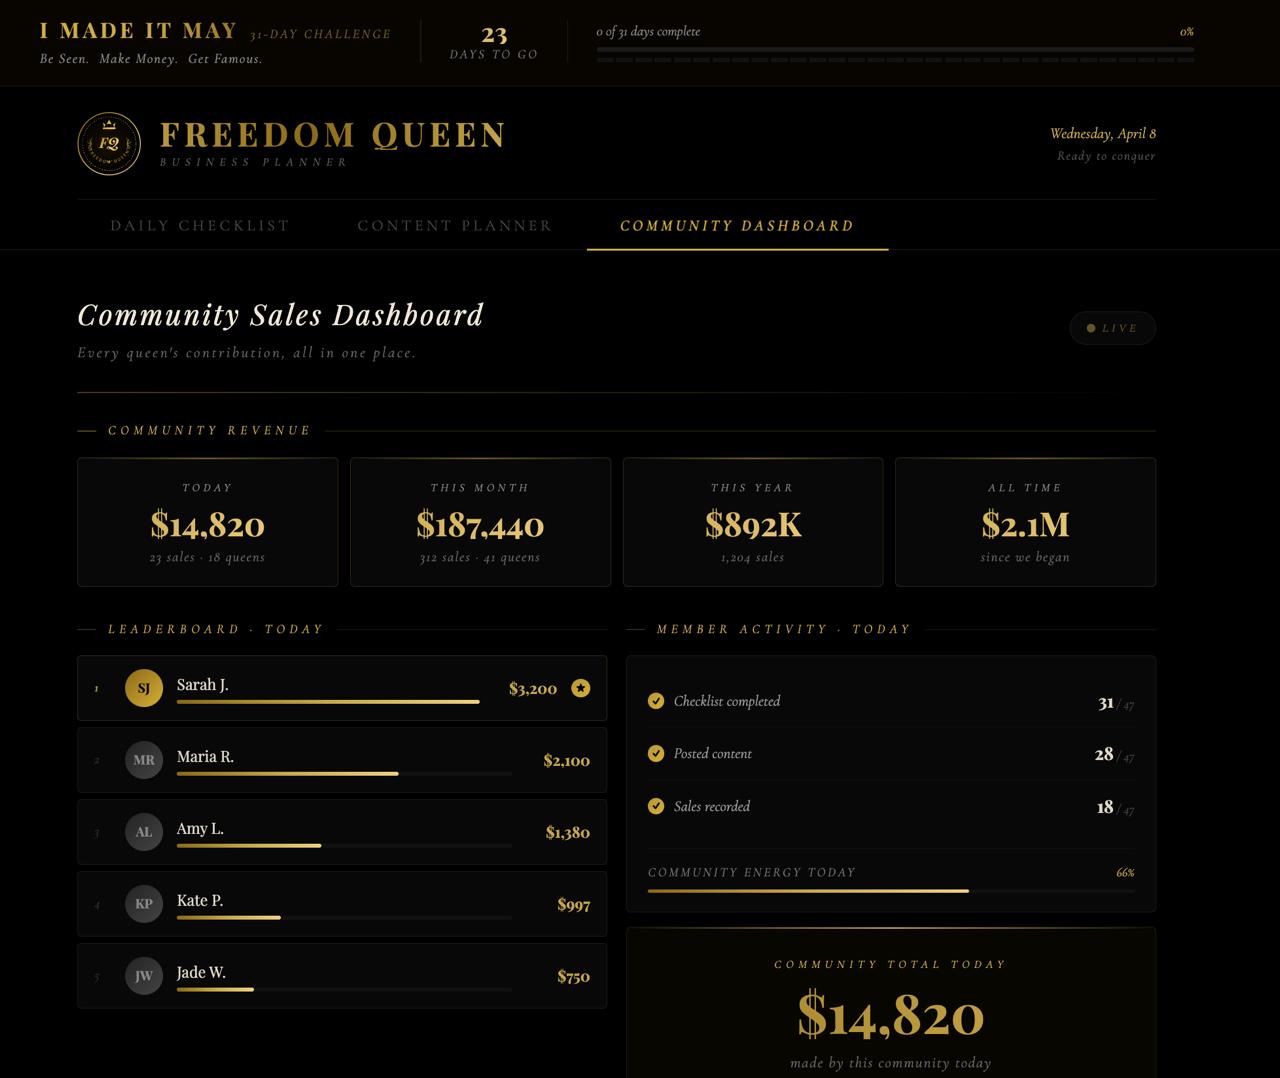The image size is (1280, 1078).
Task: Click Kate P.'s KP avatar
Action: point(143,904)
